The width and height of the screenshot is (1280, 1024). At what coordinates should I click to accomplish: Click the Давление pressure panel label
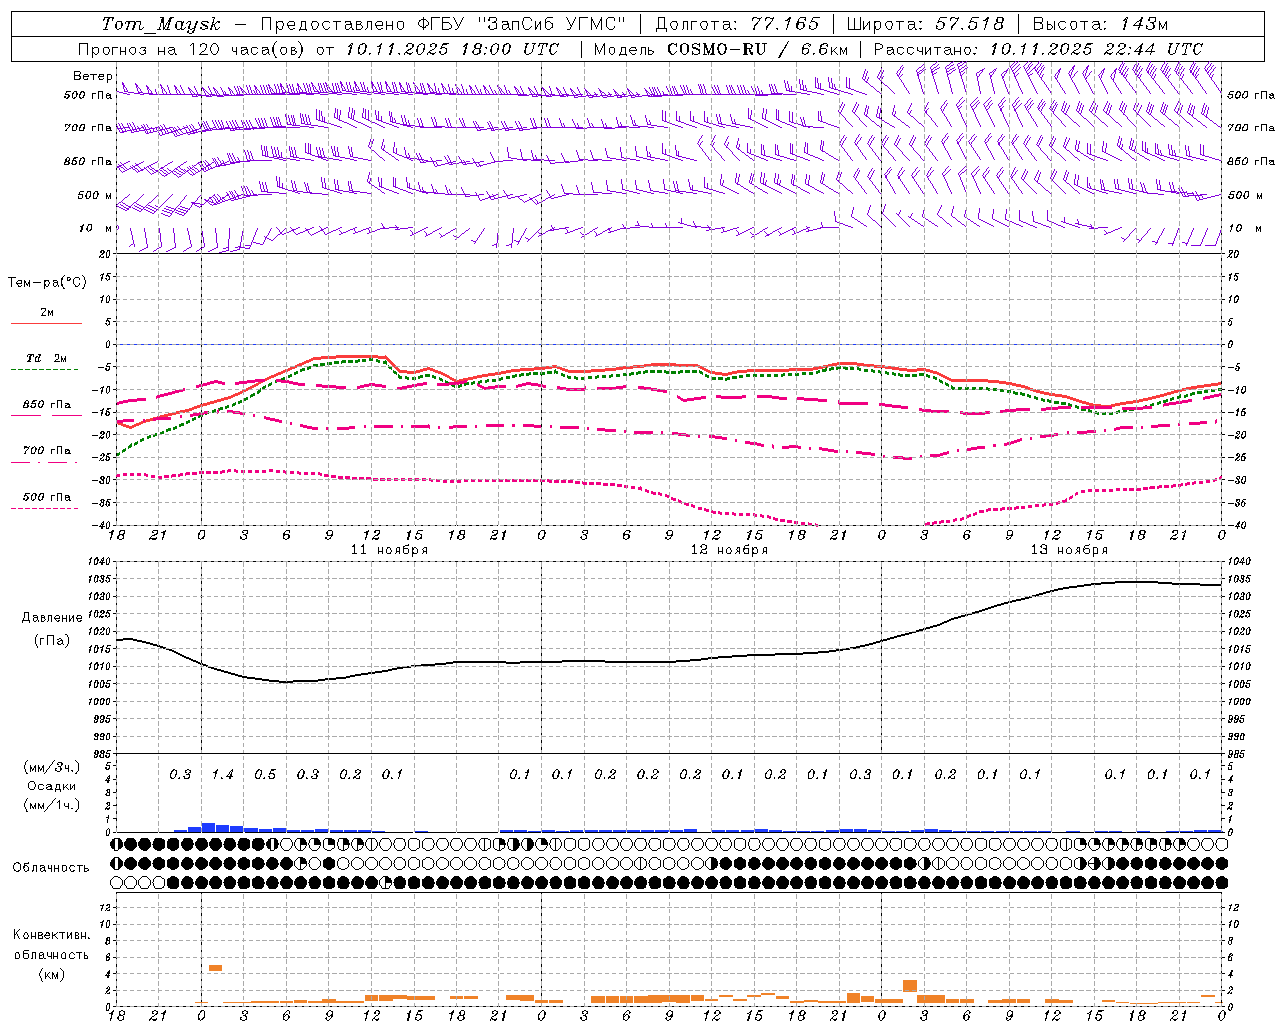tap(52, 618)
